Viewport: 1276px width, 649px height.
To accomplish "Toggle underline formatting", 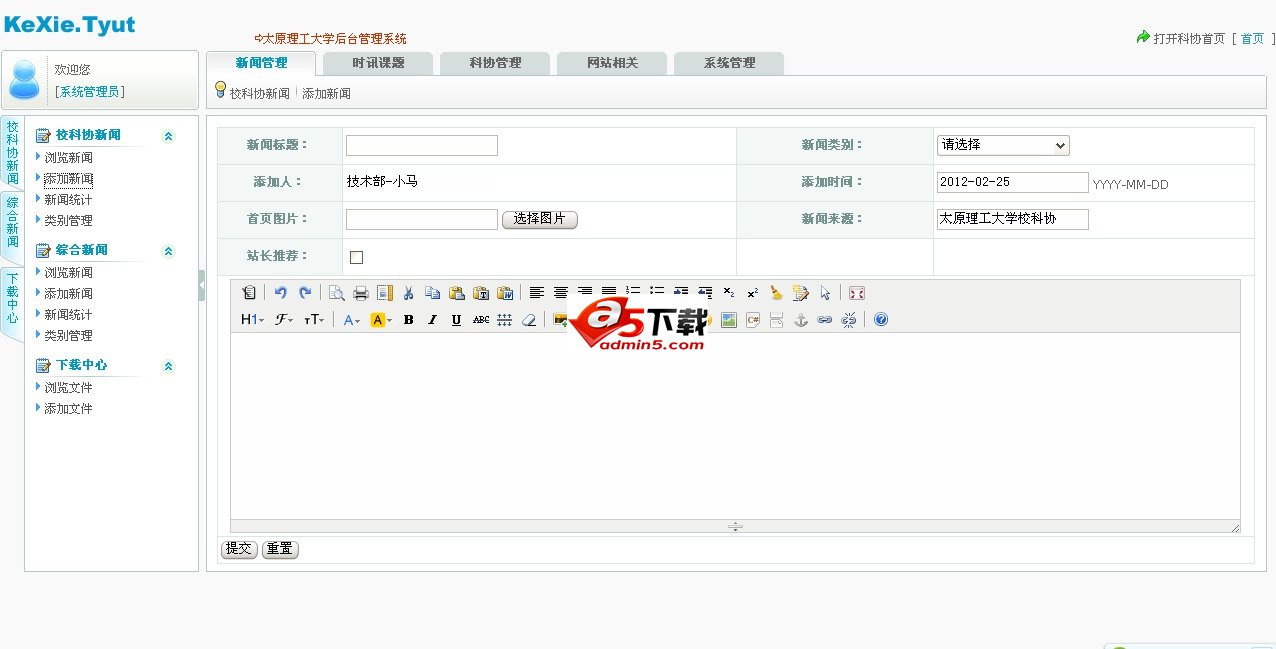I will coord(456,320).
